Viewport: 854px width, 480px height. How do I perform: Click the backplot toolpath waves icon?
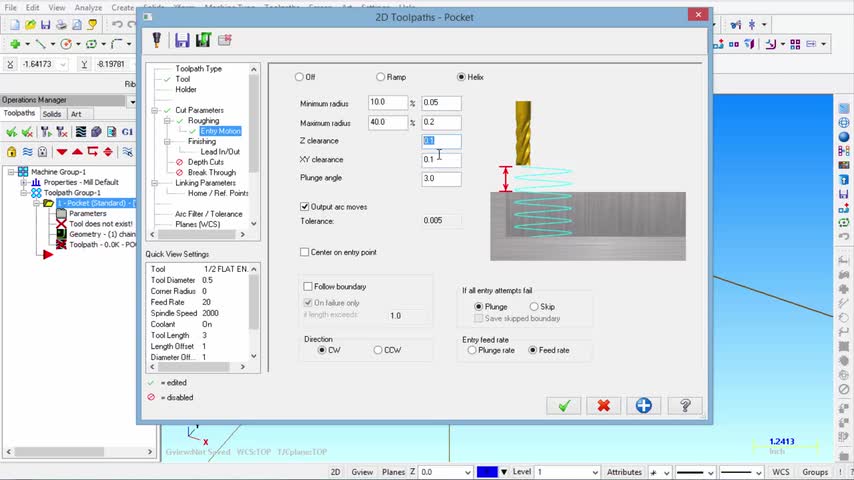coord(81,132)
